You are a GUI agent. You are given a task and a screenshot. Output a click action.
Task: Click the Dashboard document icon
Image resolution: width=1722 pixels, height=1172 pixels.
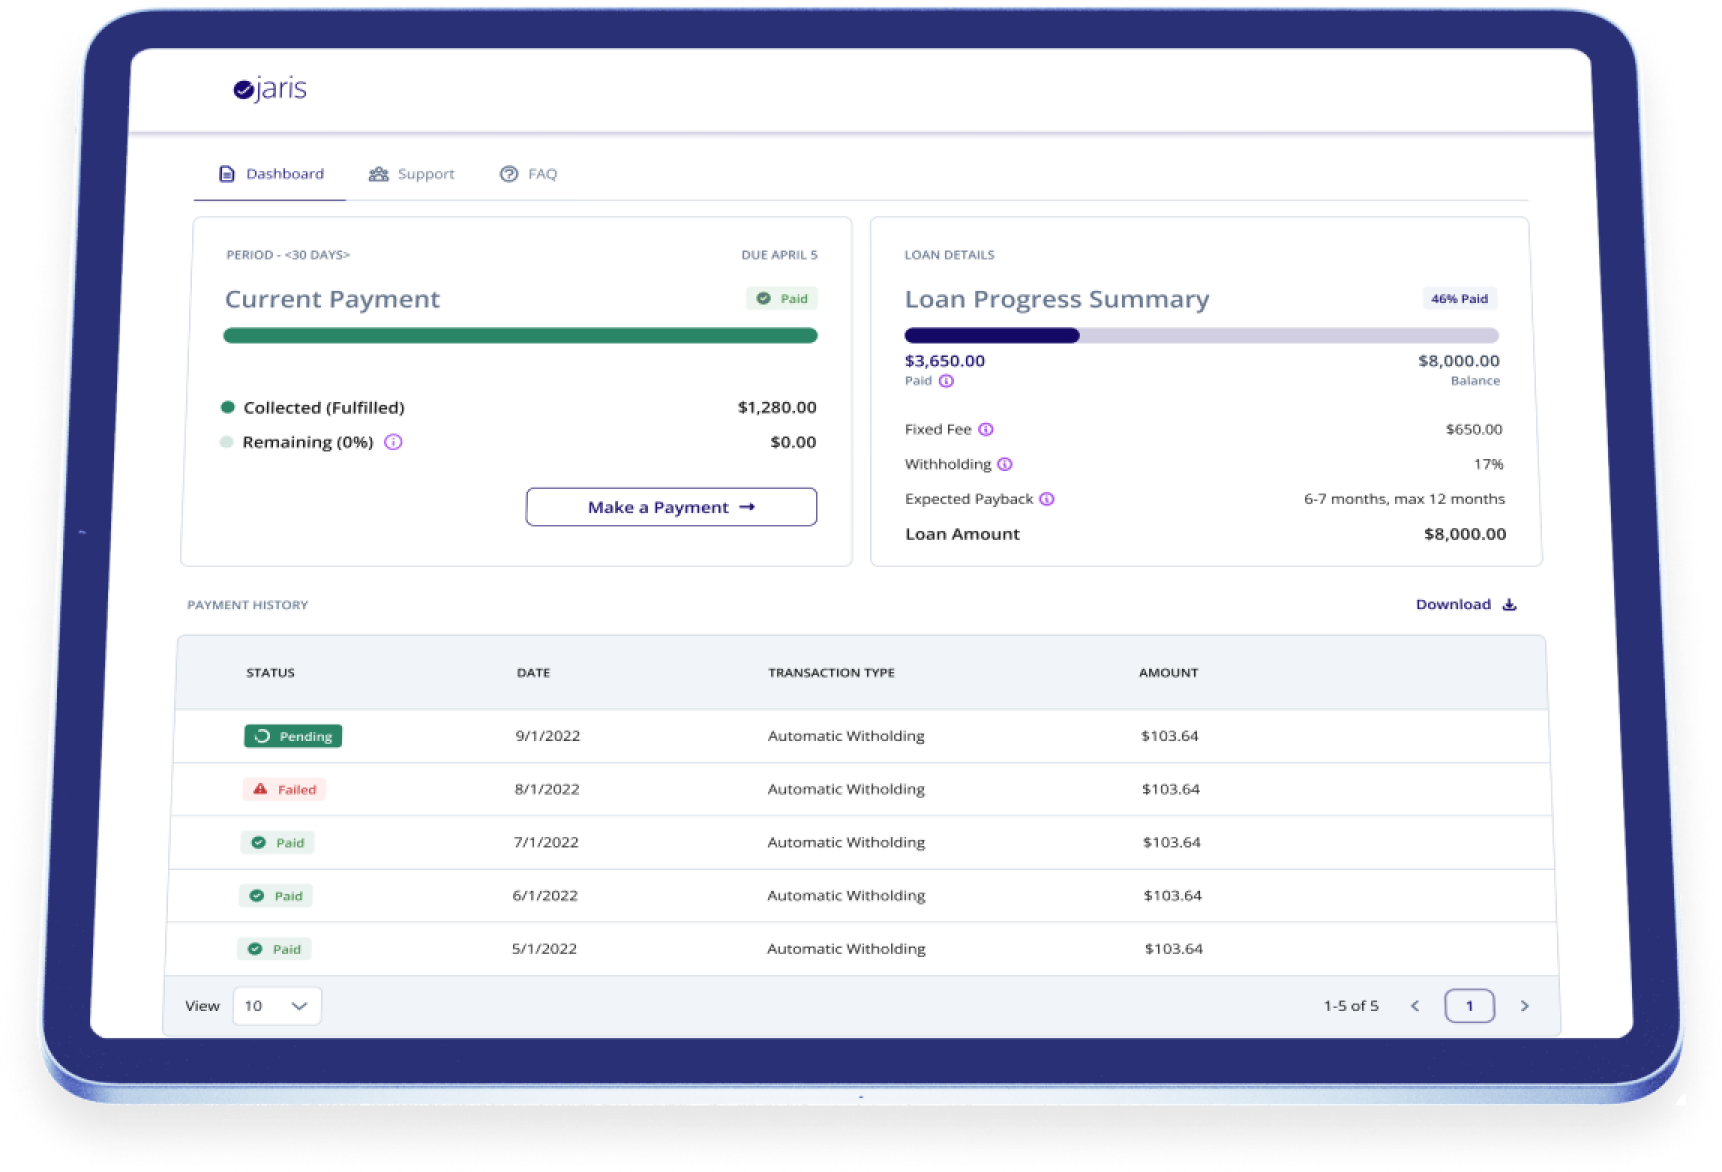click(x=226, y=173)
